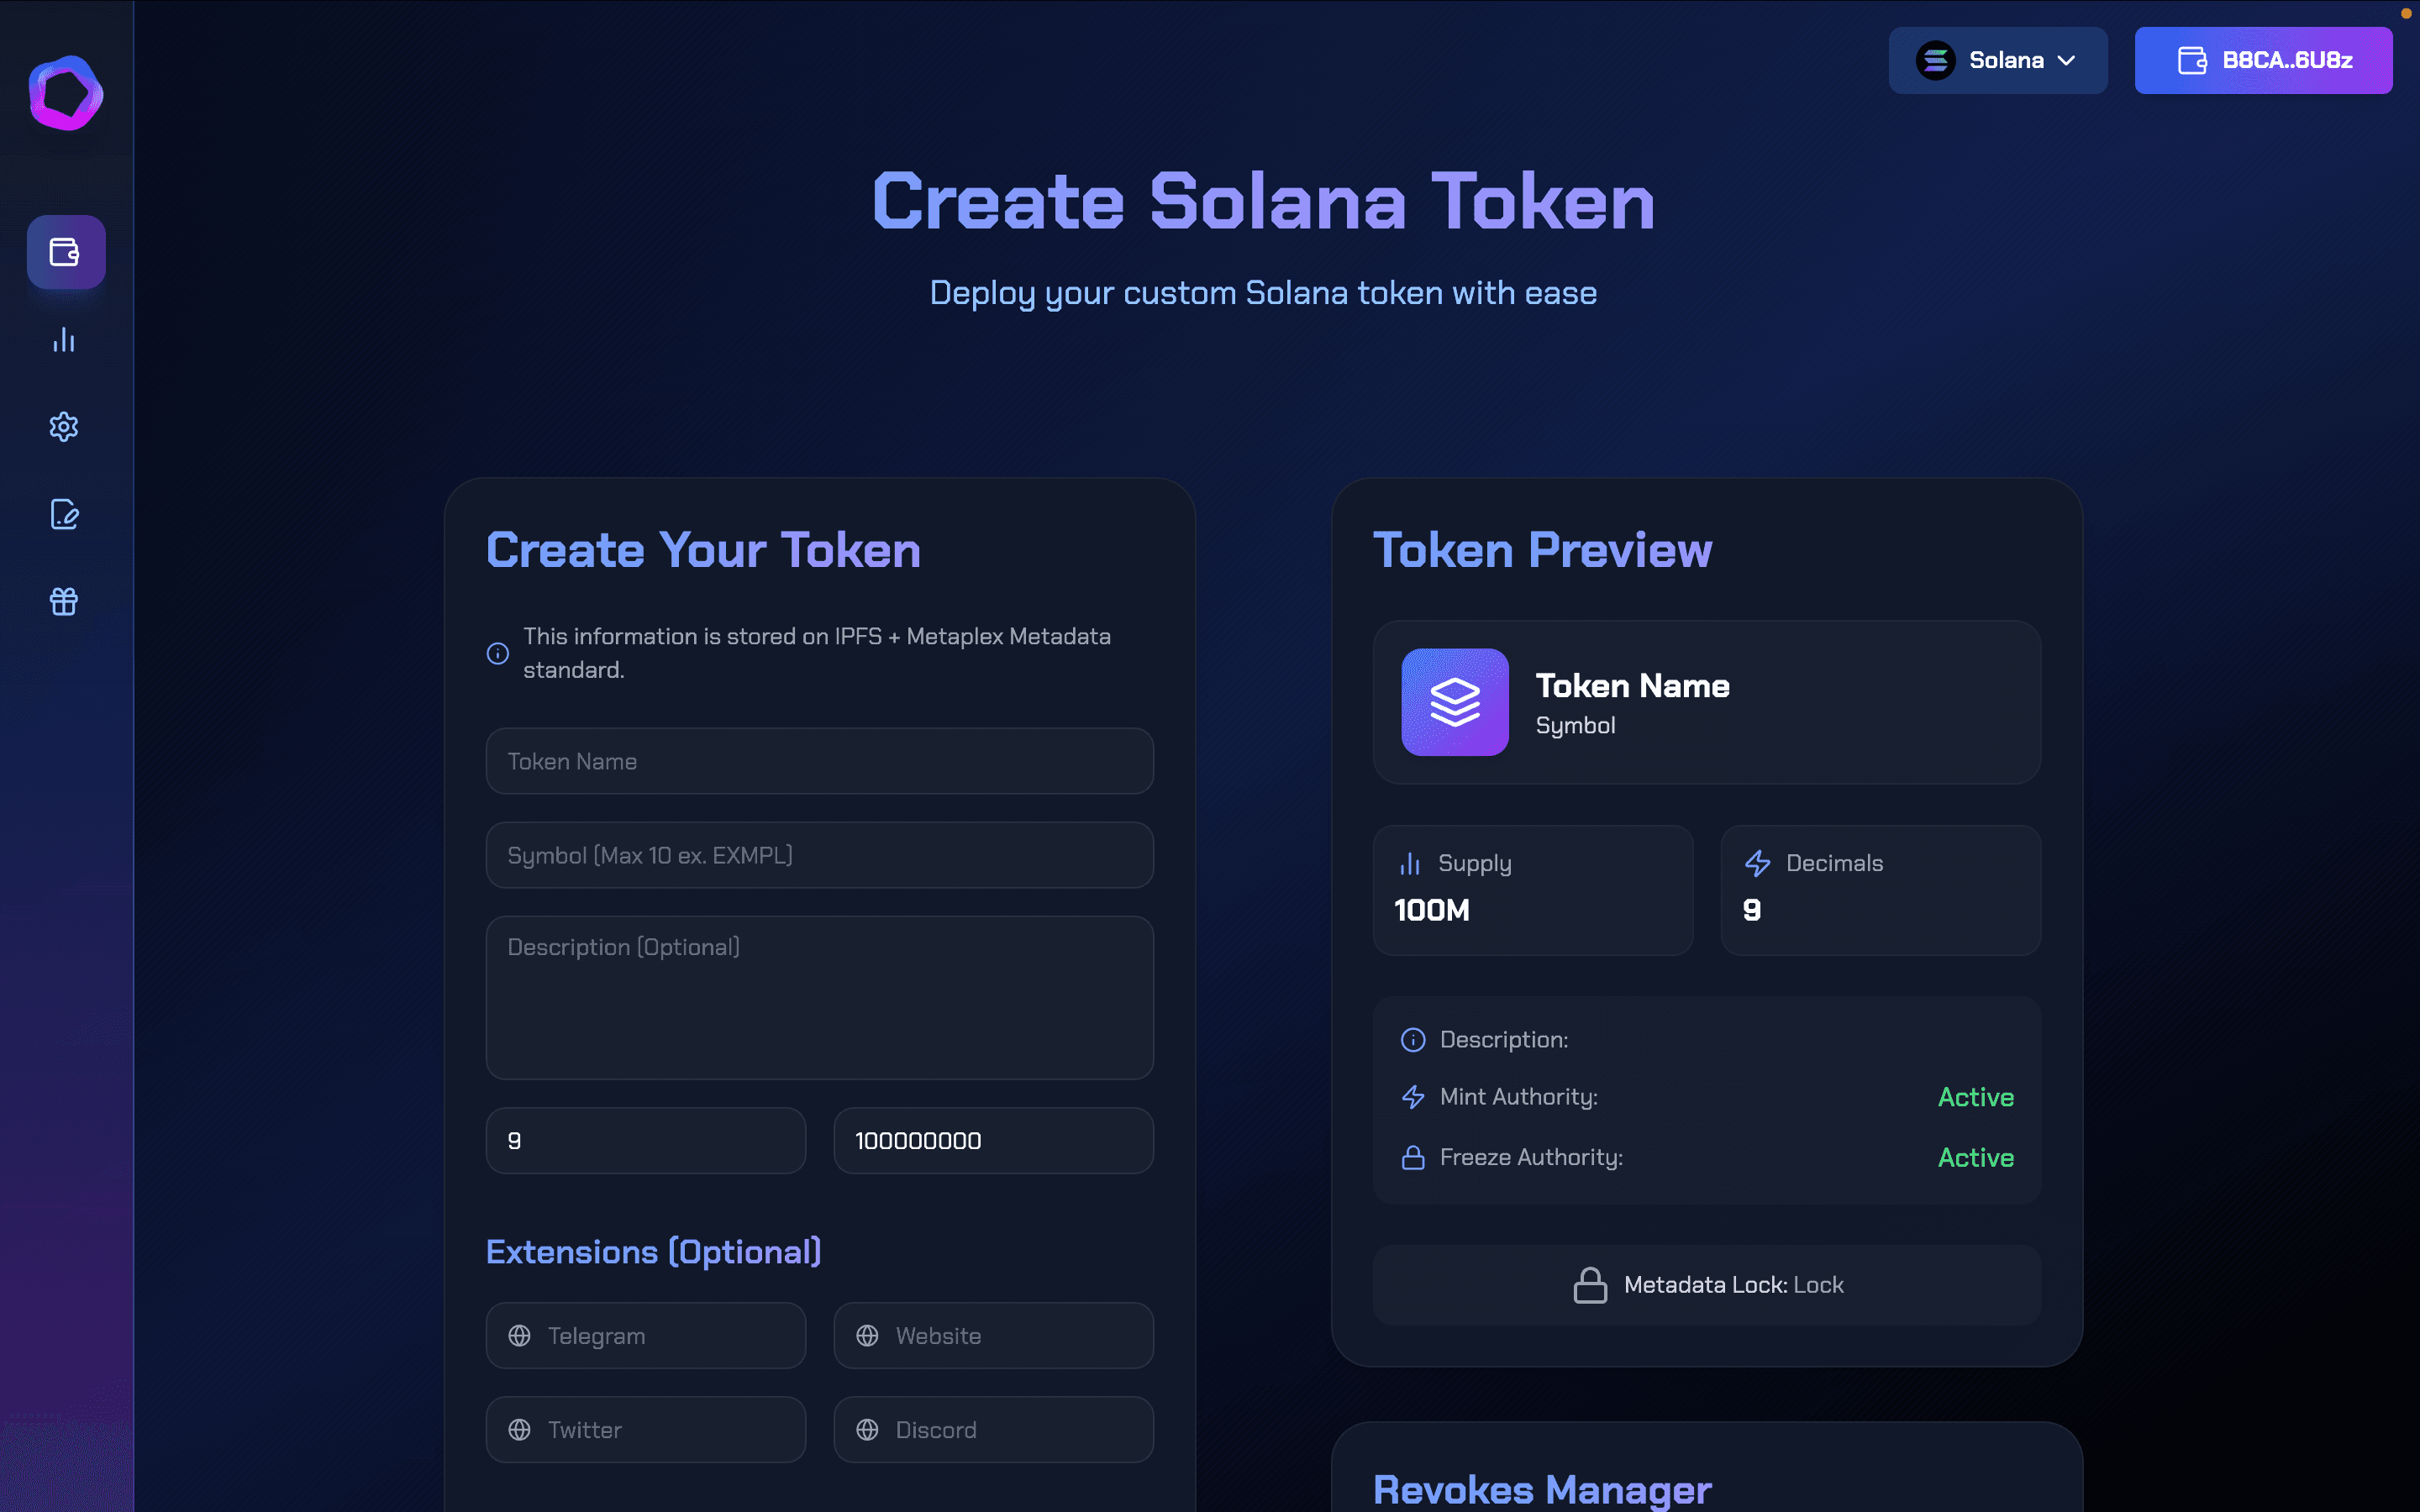The image size is (2420, 1512).
Task: Click the info icon beside IPFS notice
Action: coord(498,653)
